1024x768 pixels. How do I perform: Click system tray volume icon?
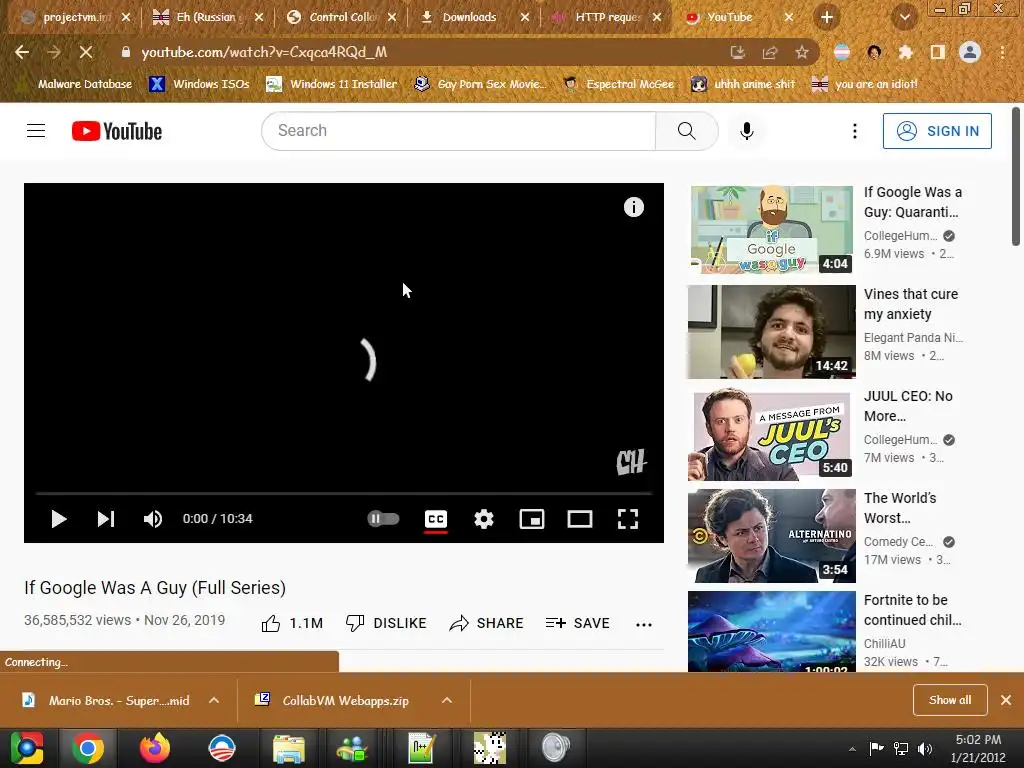[x=925, y=749]
